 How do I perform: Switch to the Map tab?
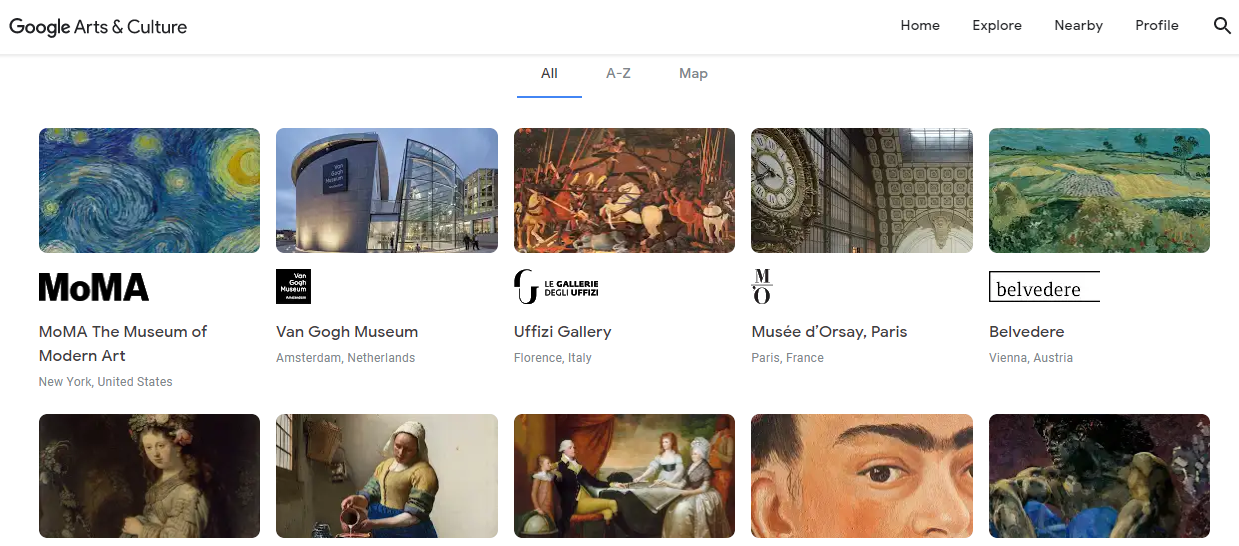tap(693, 74)
